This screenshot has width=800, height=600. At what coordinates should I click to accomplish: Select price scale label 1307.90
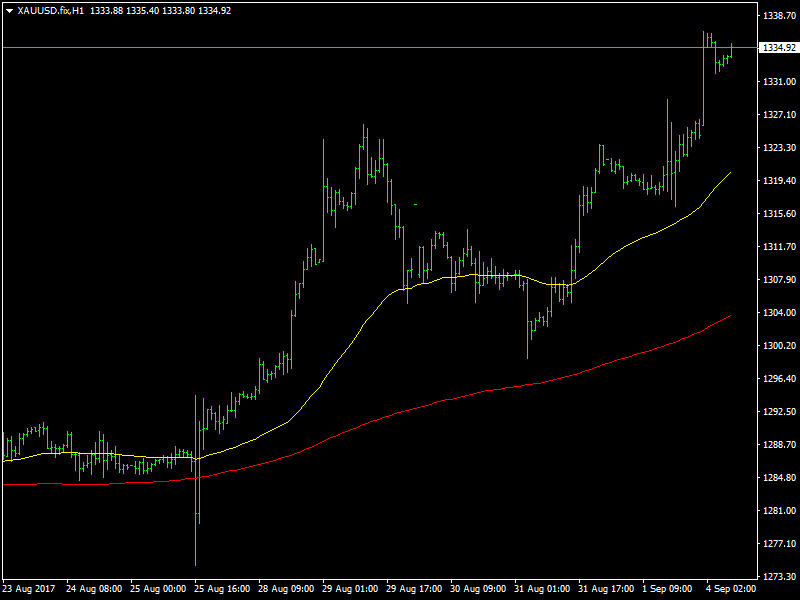tap(779, 280)
